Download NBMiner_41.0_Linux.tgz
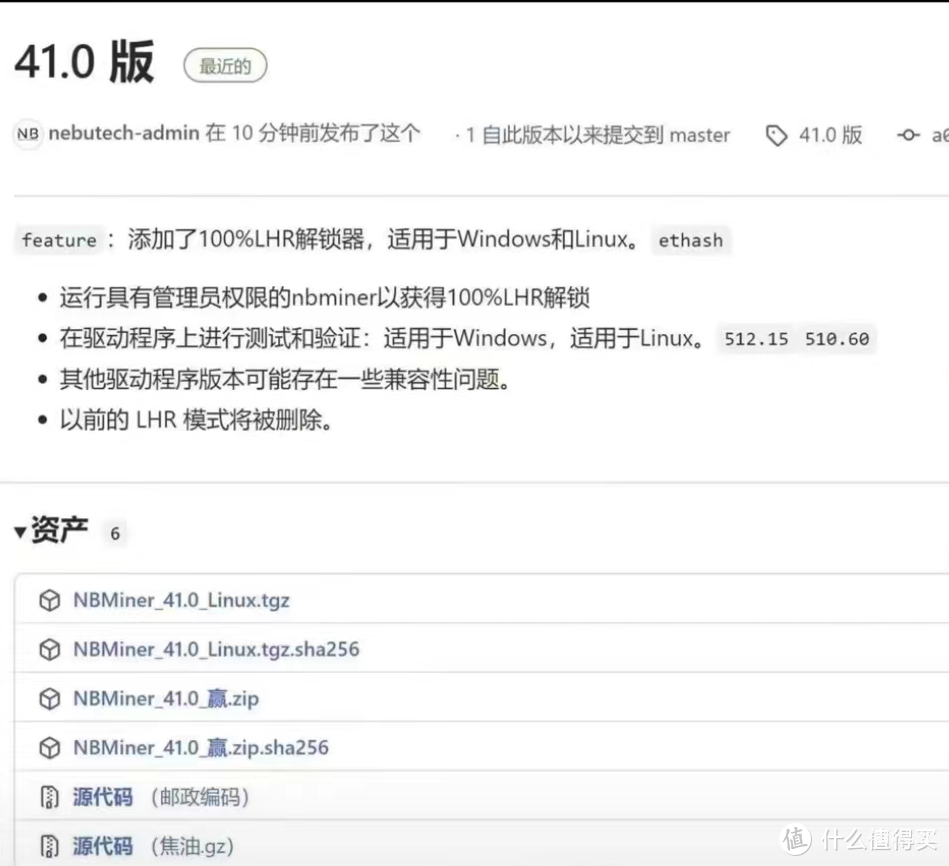 pos(182,600)
